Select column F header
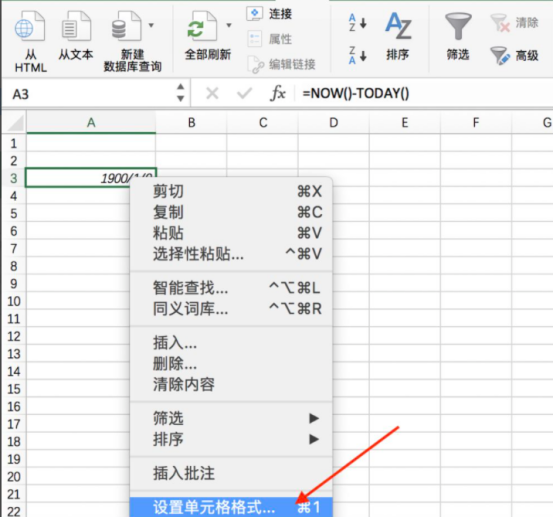This screenshot has width=554, height=517. point(476,123)
